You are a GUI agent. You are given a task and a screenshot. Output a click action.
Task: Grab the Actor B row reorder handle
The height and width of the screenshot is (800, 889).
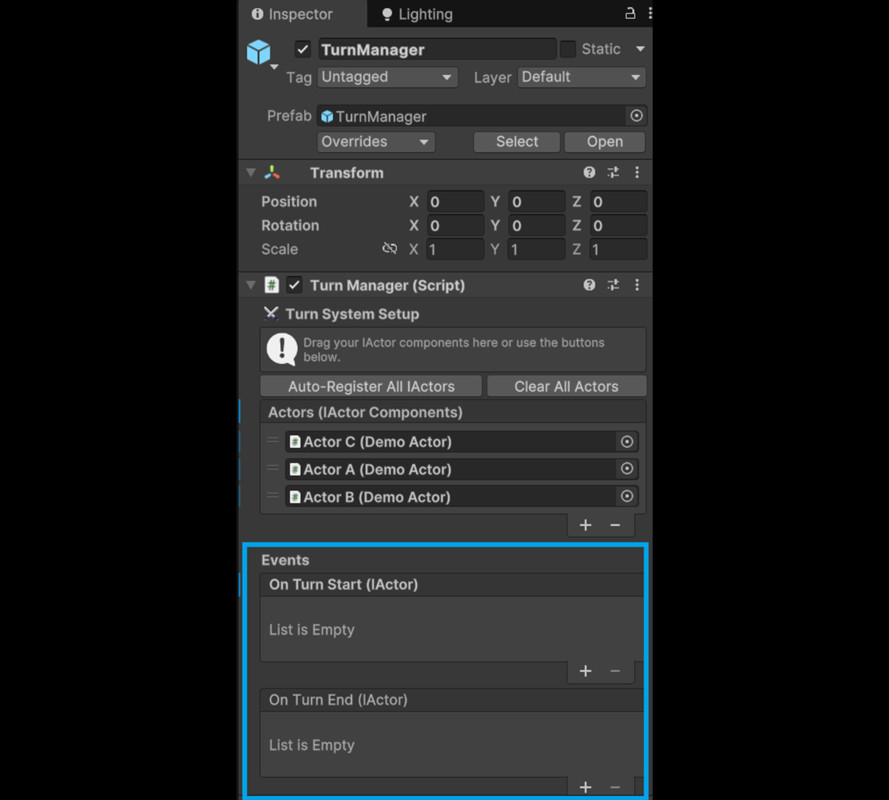[x=273, y=496]
